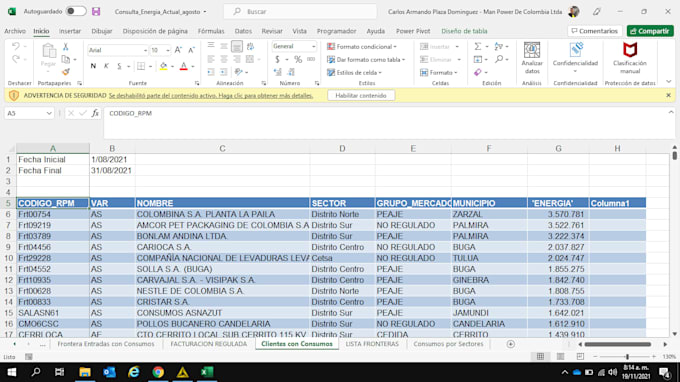Click the Find magnifier icon in Edición

tap(499, 59)
